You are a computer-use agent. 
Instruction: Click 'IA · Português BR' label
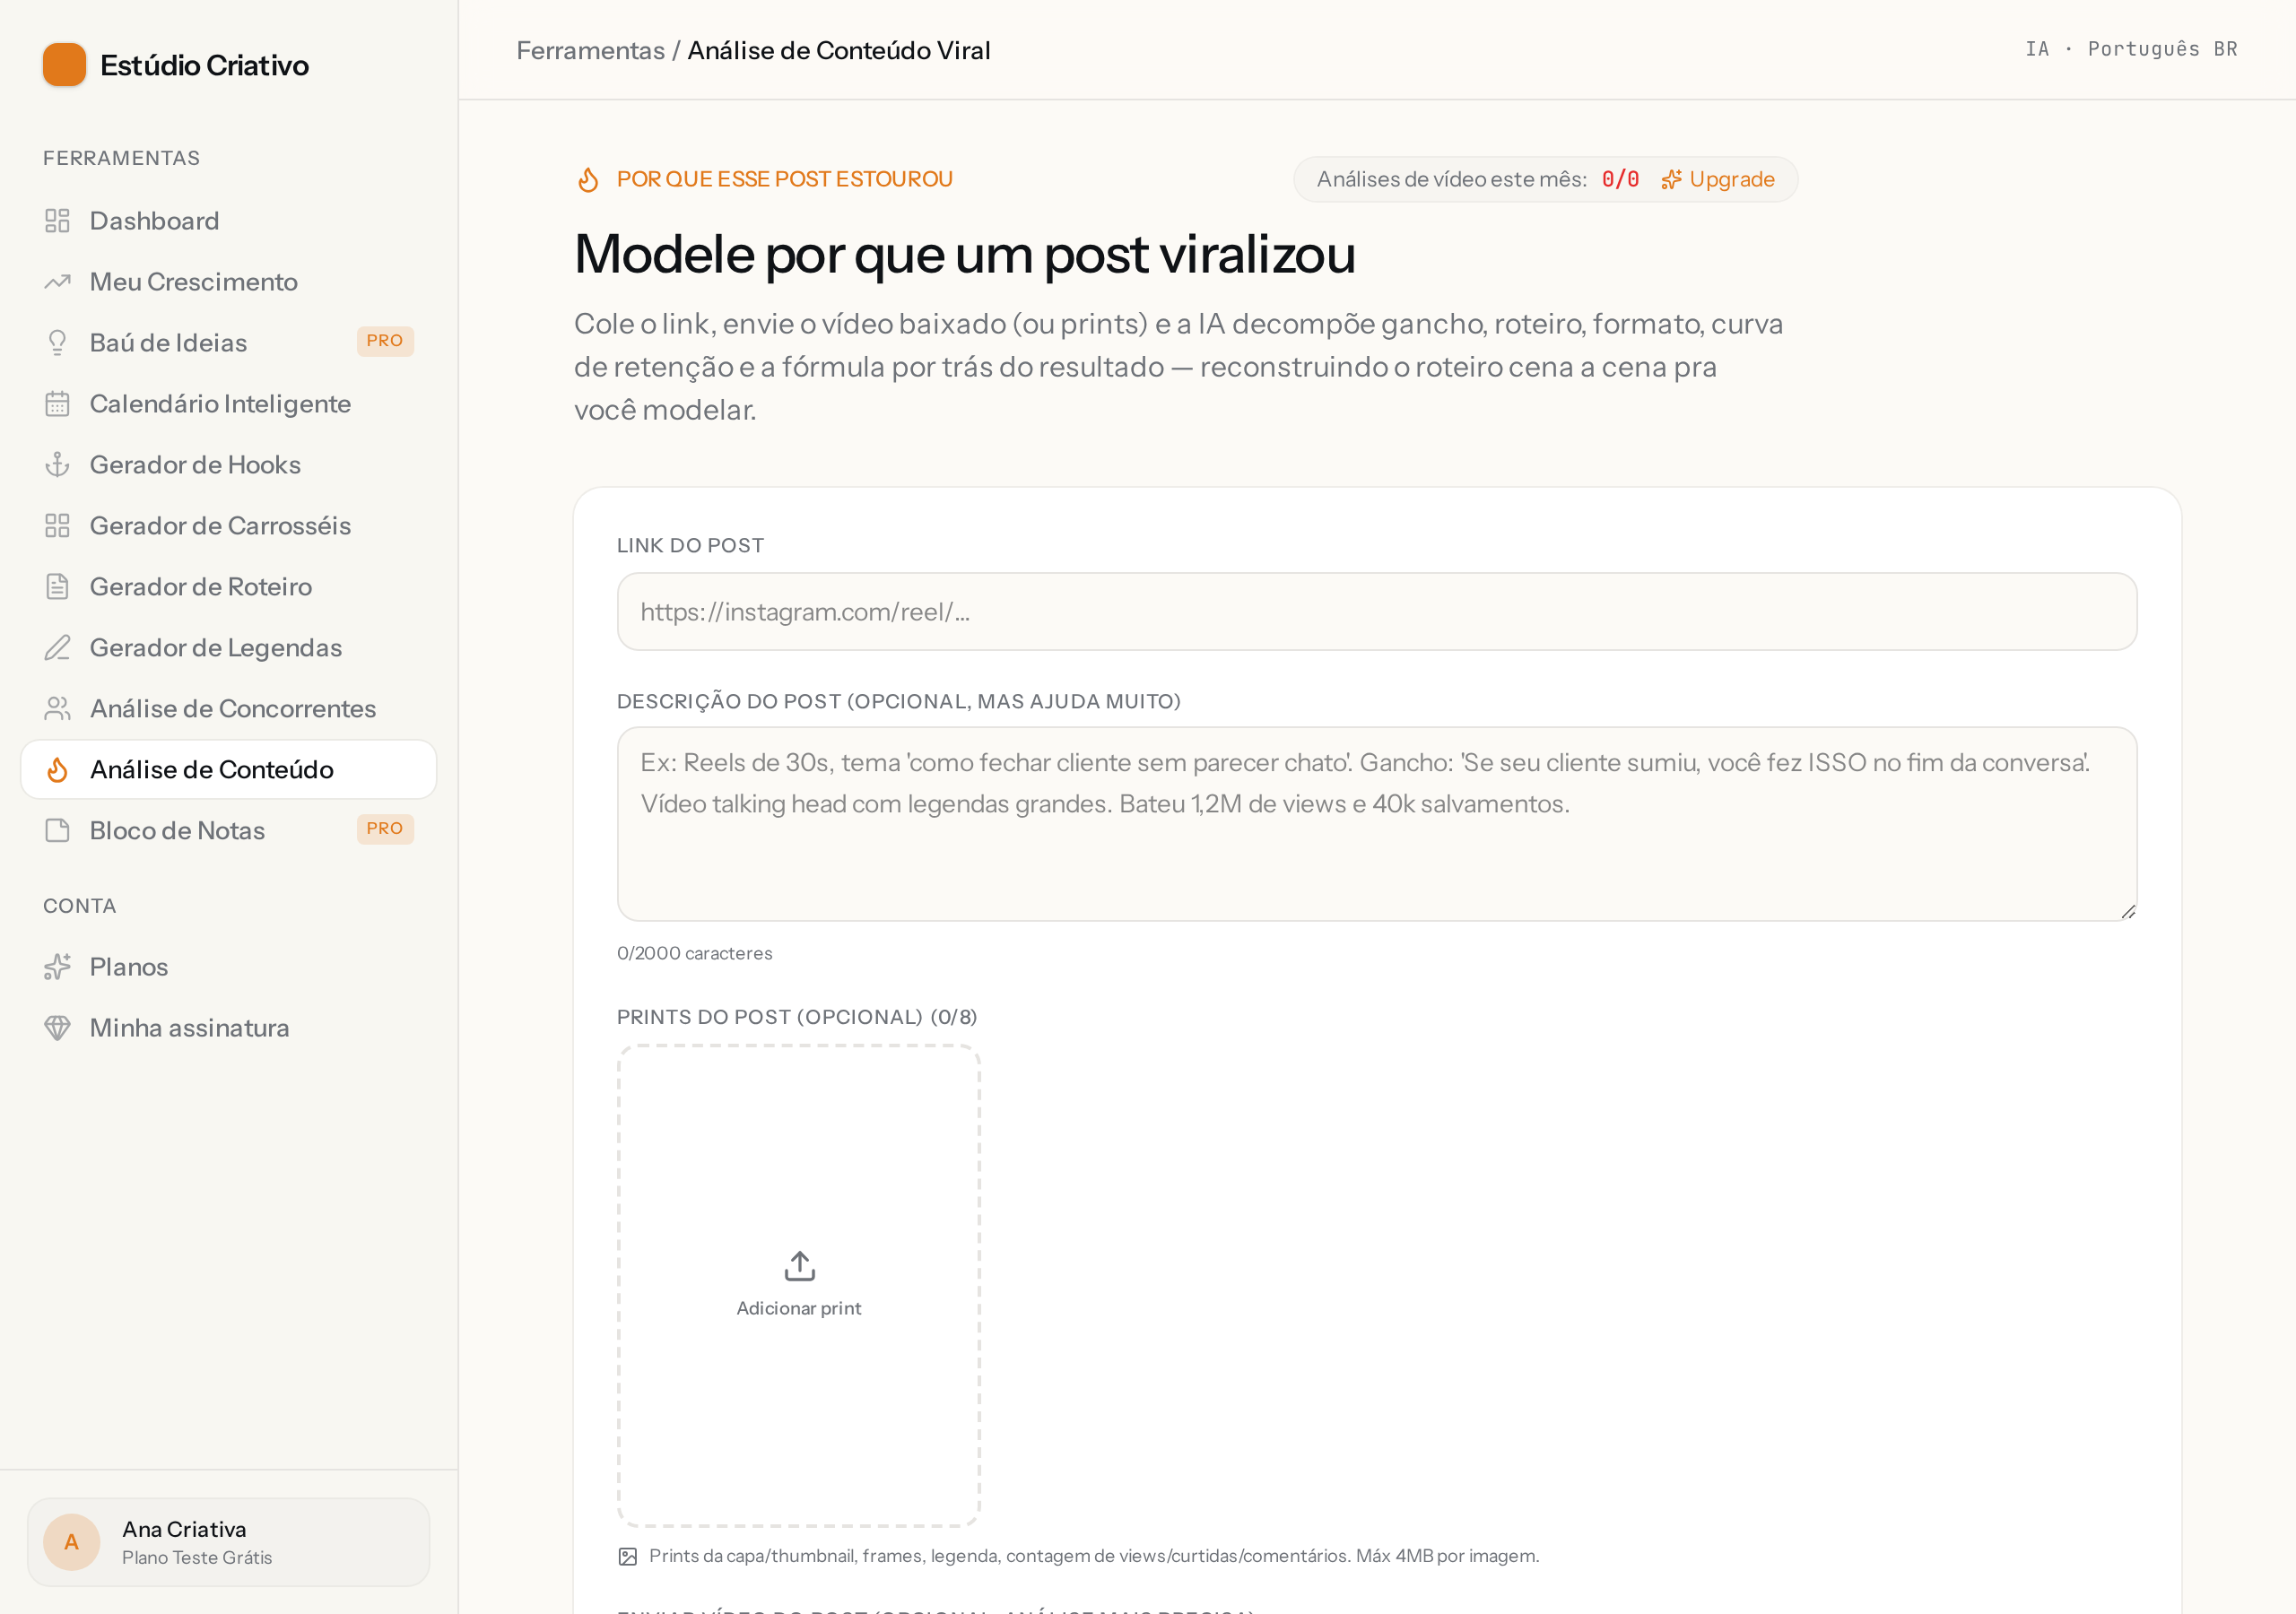(x=2131, y=49)
